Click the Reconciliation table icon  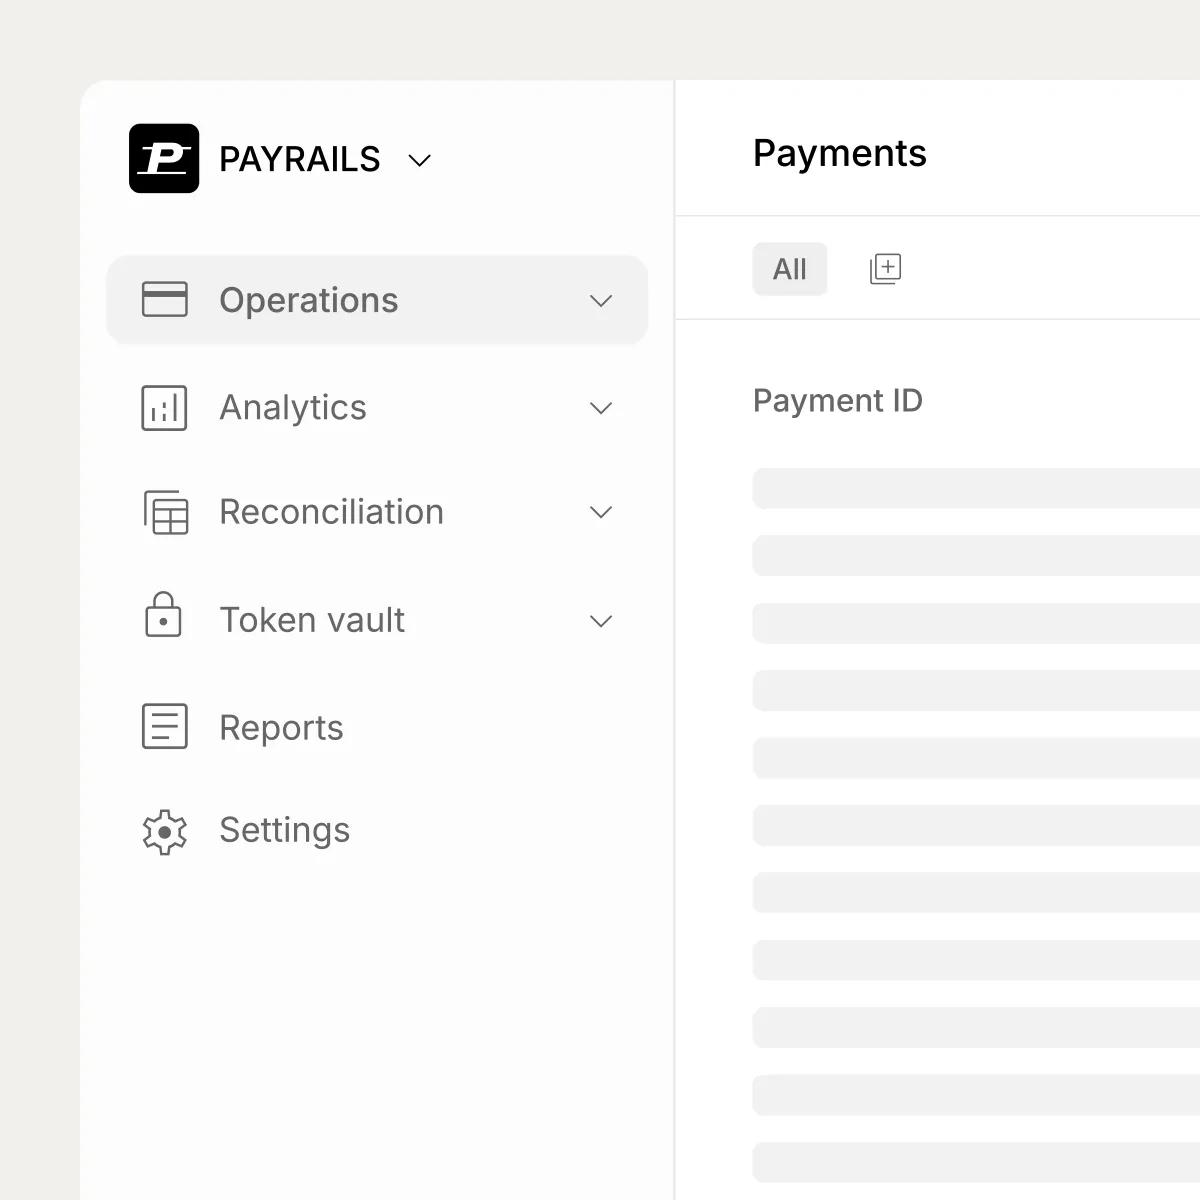click(x=166, y=512)
